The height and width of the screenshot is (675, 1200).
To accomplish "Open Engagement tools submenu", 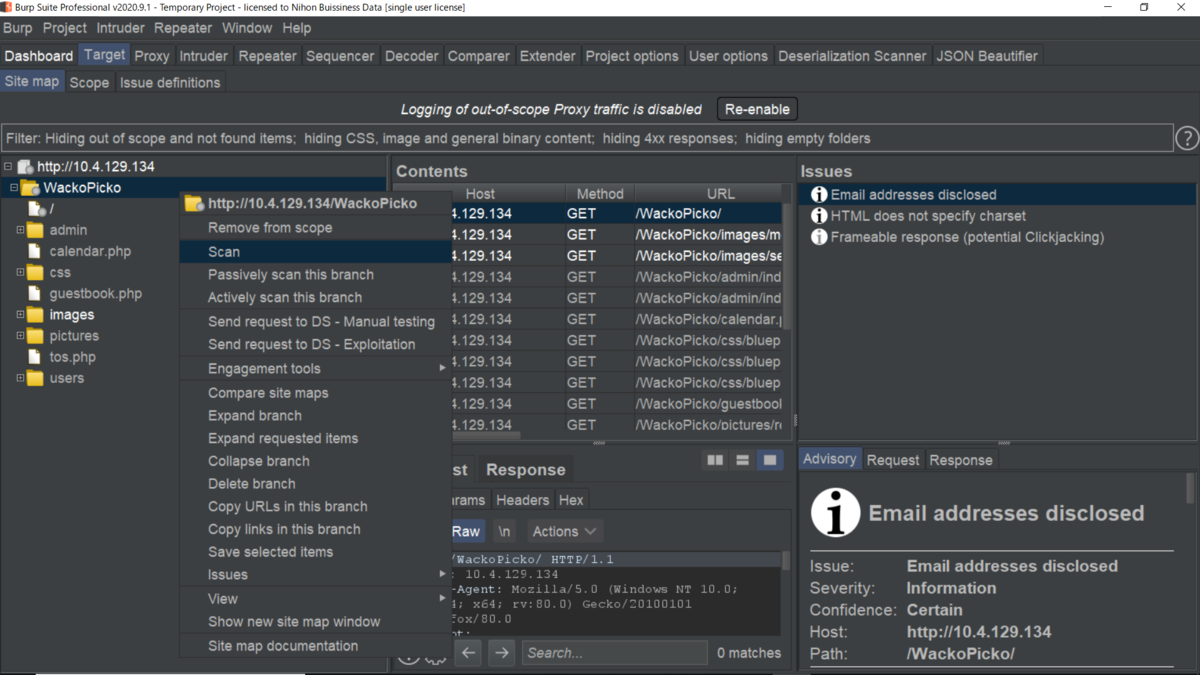I will pos(315,369).
